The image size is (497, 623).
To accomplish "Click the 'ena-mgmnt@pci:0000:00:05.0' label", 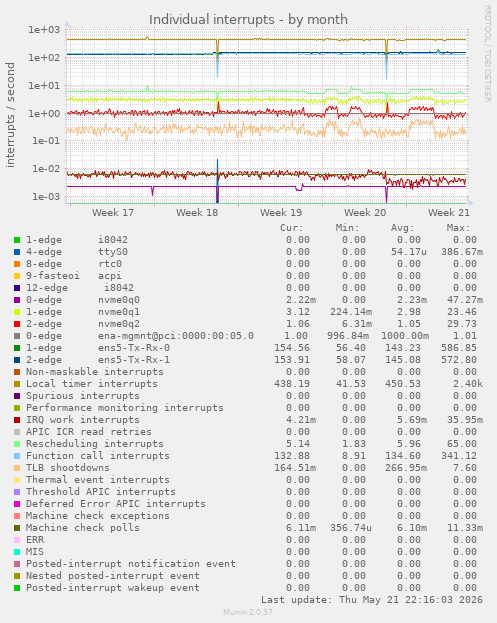I will point(176,336).
